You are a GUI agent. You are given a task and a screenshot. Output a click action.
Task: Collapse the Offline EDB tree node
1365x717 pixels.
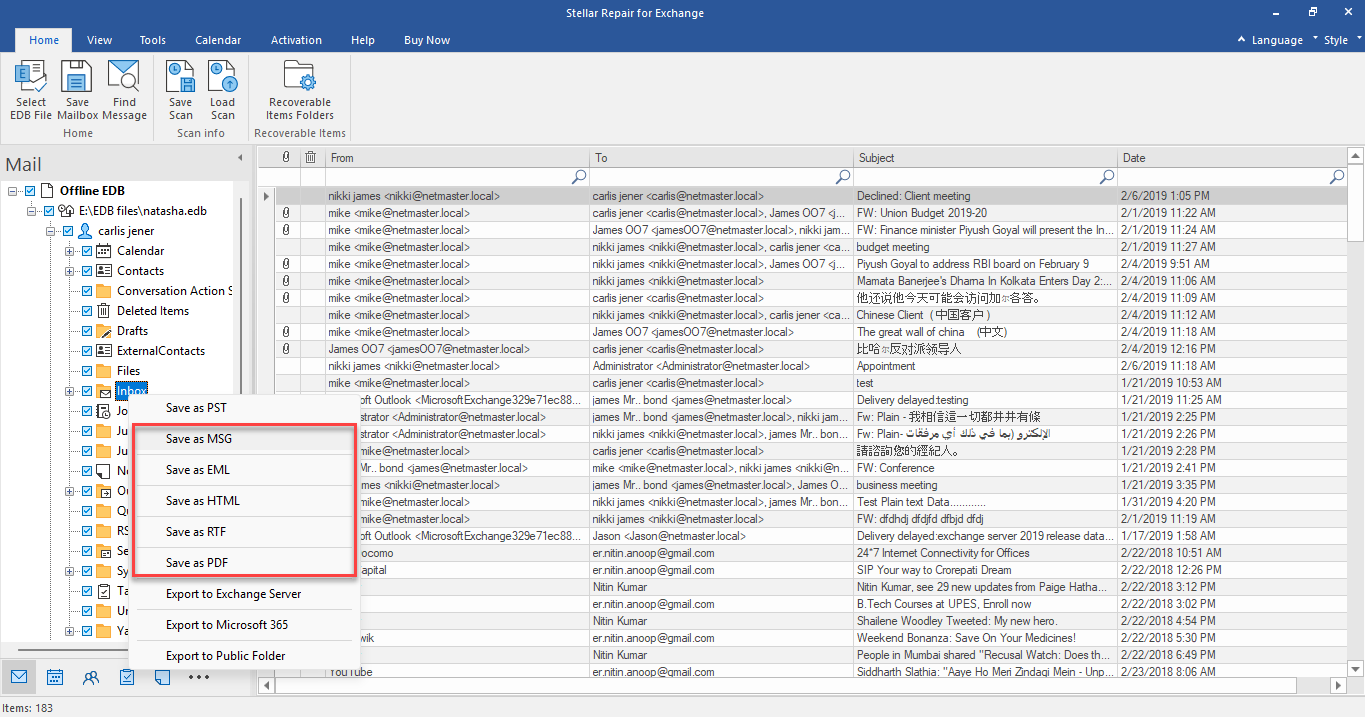(13, 191)
